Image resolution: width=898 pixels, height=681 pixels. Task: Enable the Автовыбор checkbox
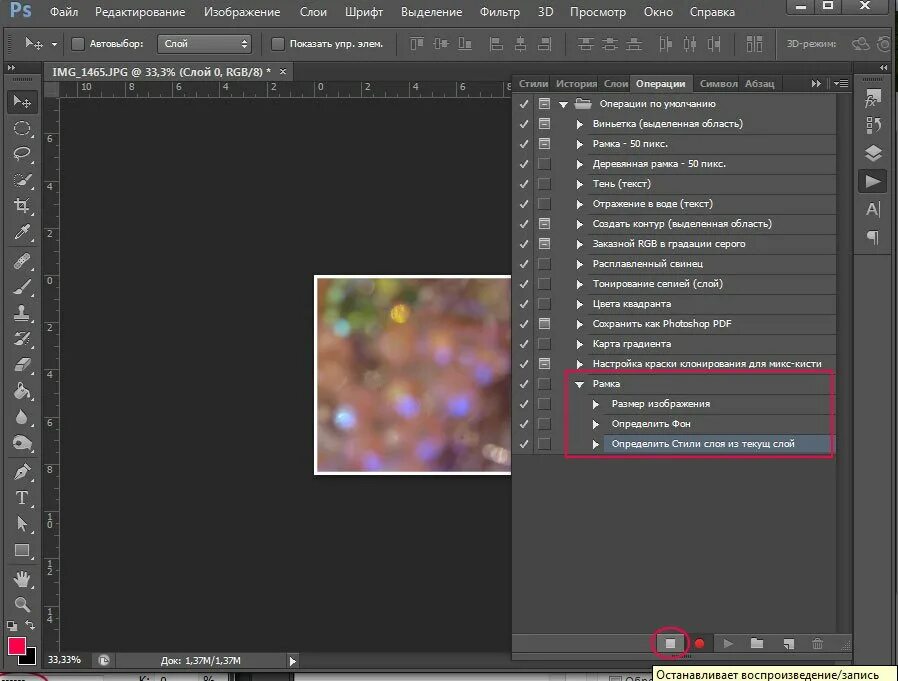pyautogui.click(x=78, y=44)
